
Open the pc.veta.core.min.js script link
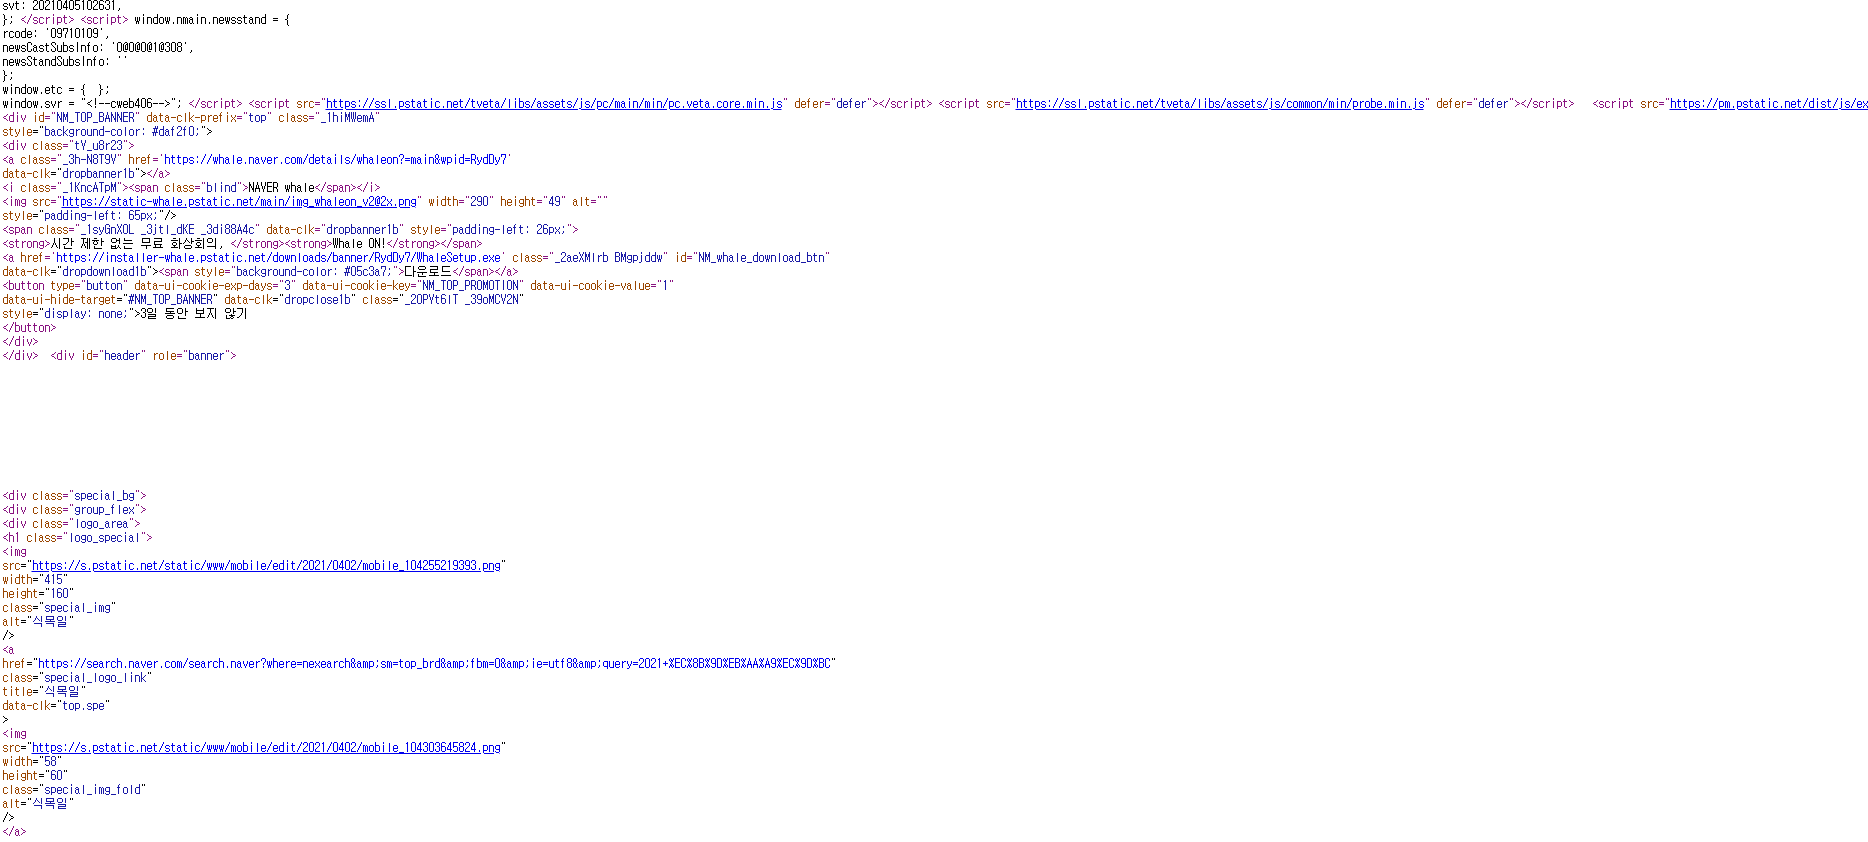coord(554,104)
